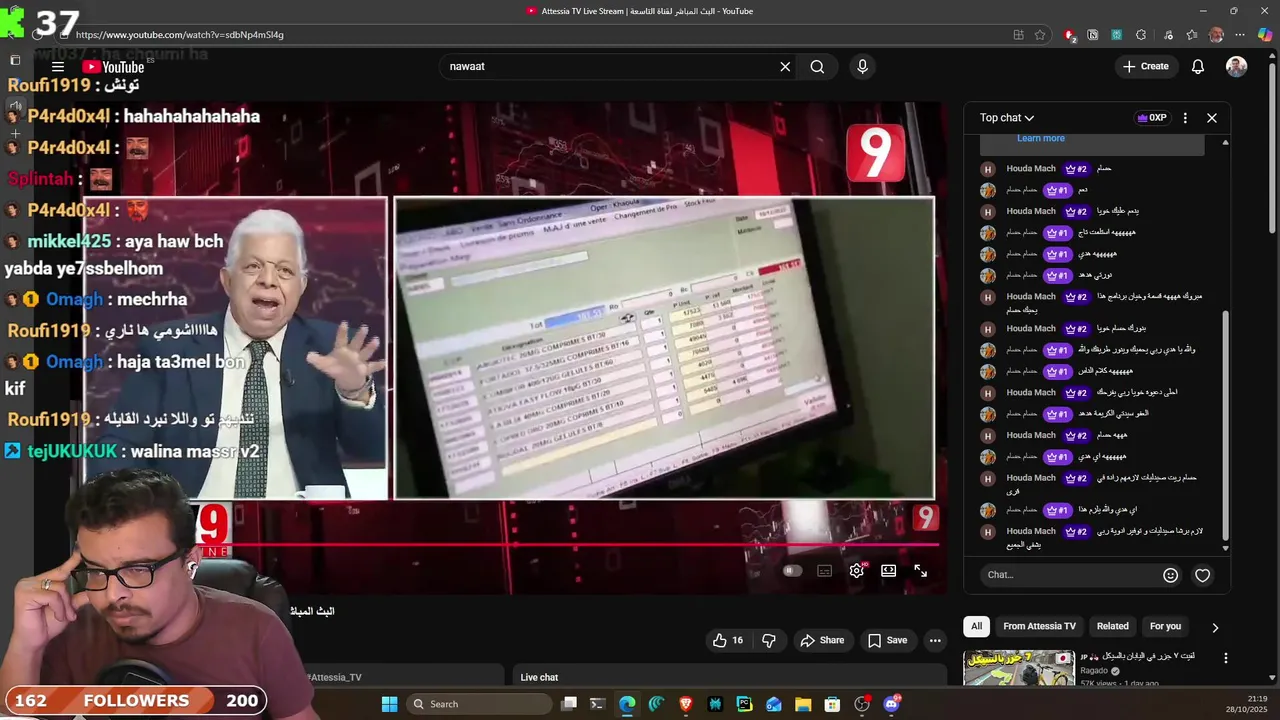Open Terminal from the taskbar

click(x=597, y=704)
